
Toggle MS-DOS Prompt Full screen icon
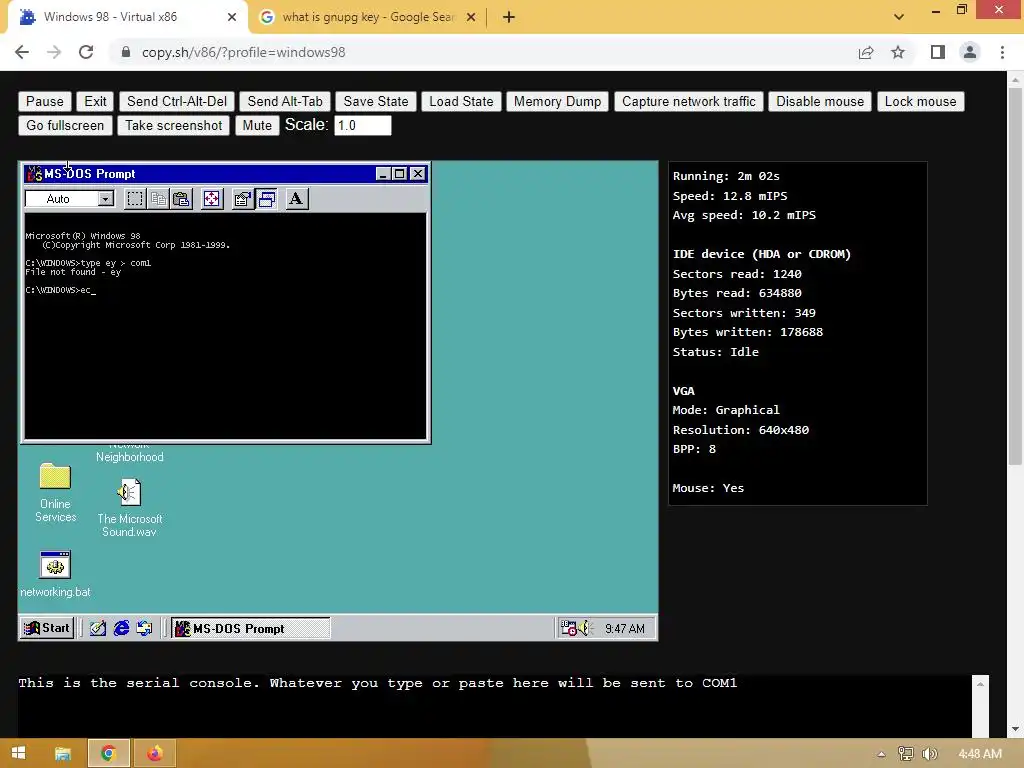pyautogui.click(x=212, y=199)
